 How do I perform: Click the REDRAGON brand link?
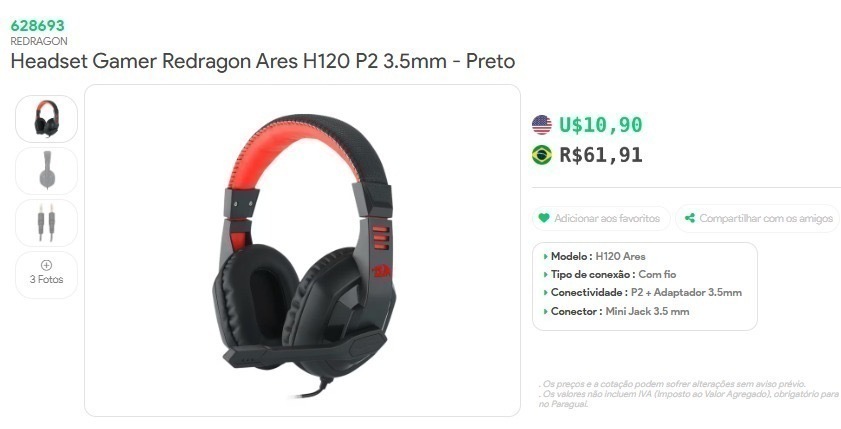pyautogui.click(x=39, y=41)
